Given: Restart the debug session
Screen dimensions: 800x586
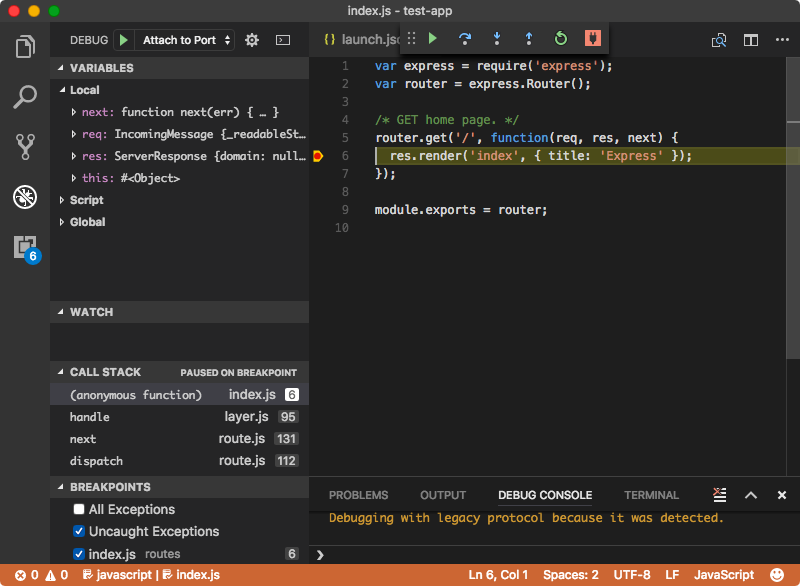Looking at the screenshot, I should point(560,38).
